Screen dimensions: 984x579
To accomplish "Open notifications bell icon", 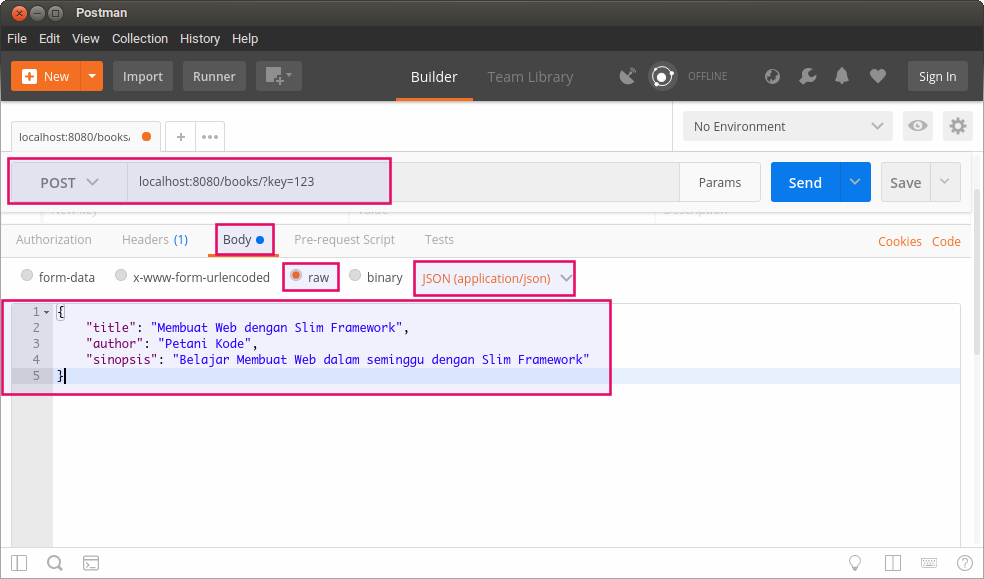I will [x=843, y=76].
